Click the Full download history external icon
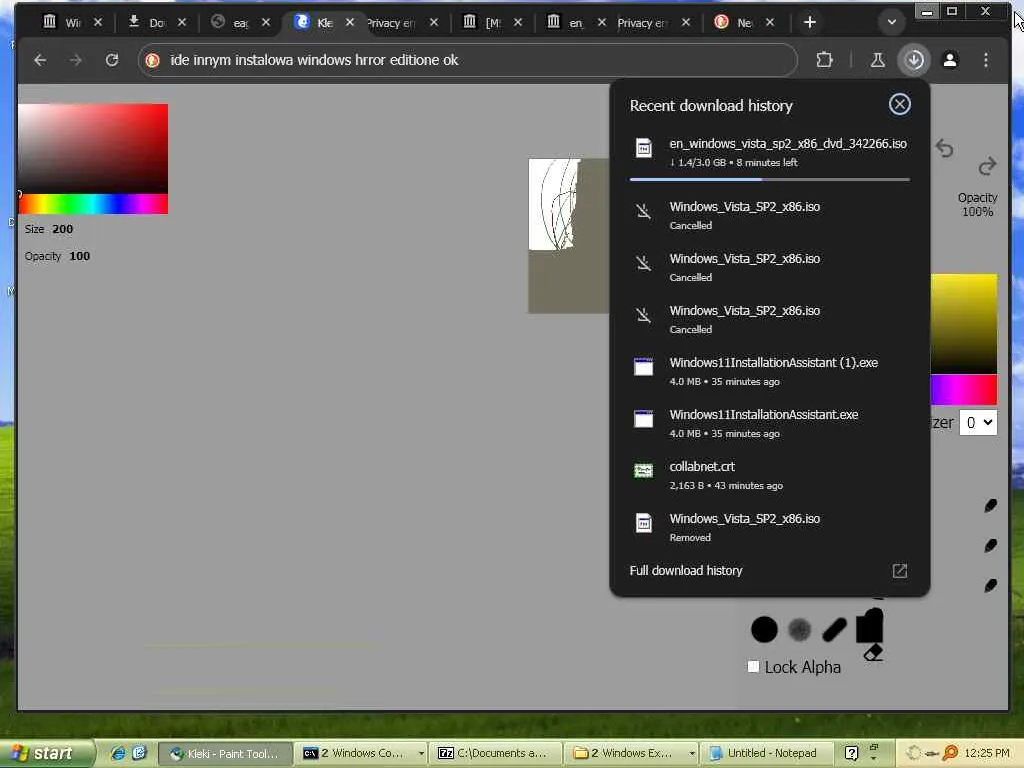 pyautogui.click(x=899, y=571)
